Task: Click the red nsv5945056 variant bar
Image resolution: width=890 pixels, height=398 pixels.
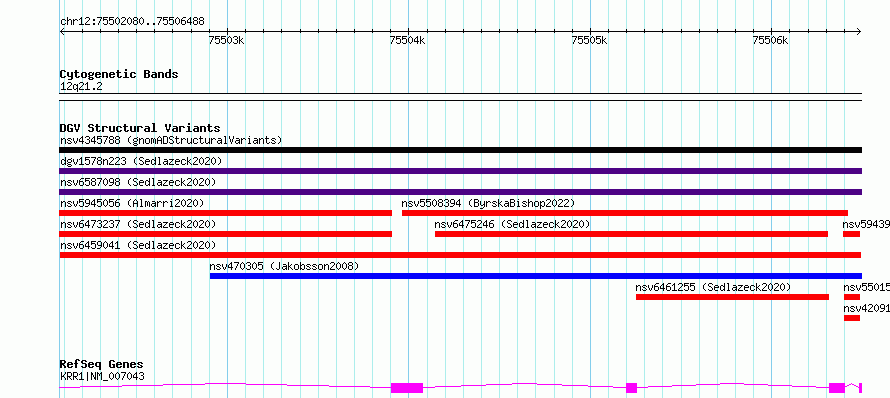Action: tap(225, 213)
